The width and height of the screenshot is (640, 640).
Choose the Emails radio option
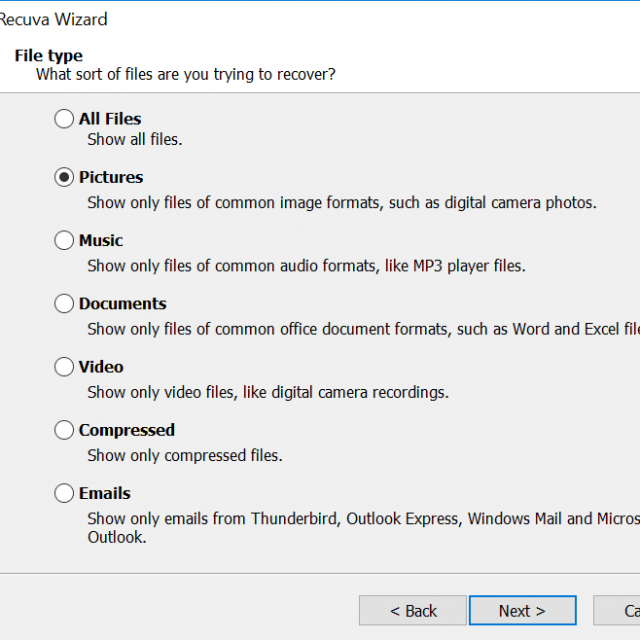(x=64, y=493)
